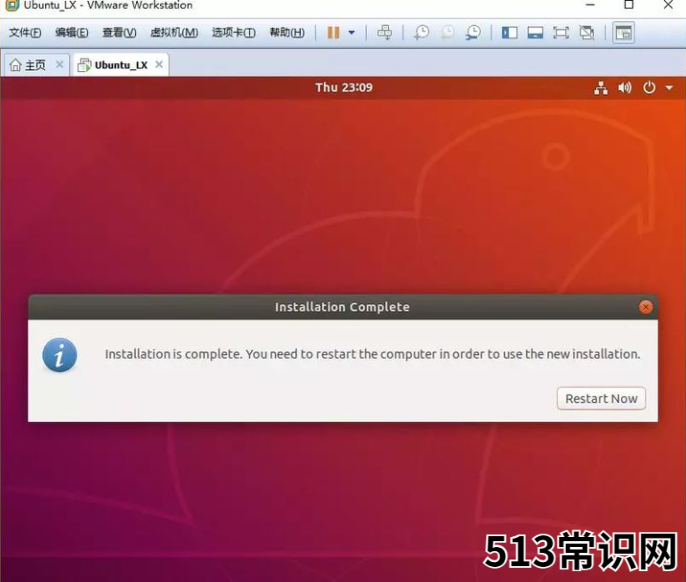686x582 pixels.
Task: Close the 主页 tab
Action: tap(60, 65)
